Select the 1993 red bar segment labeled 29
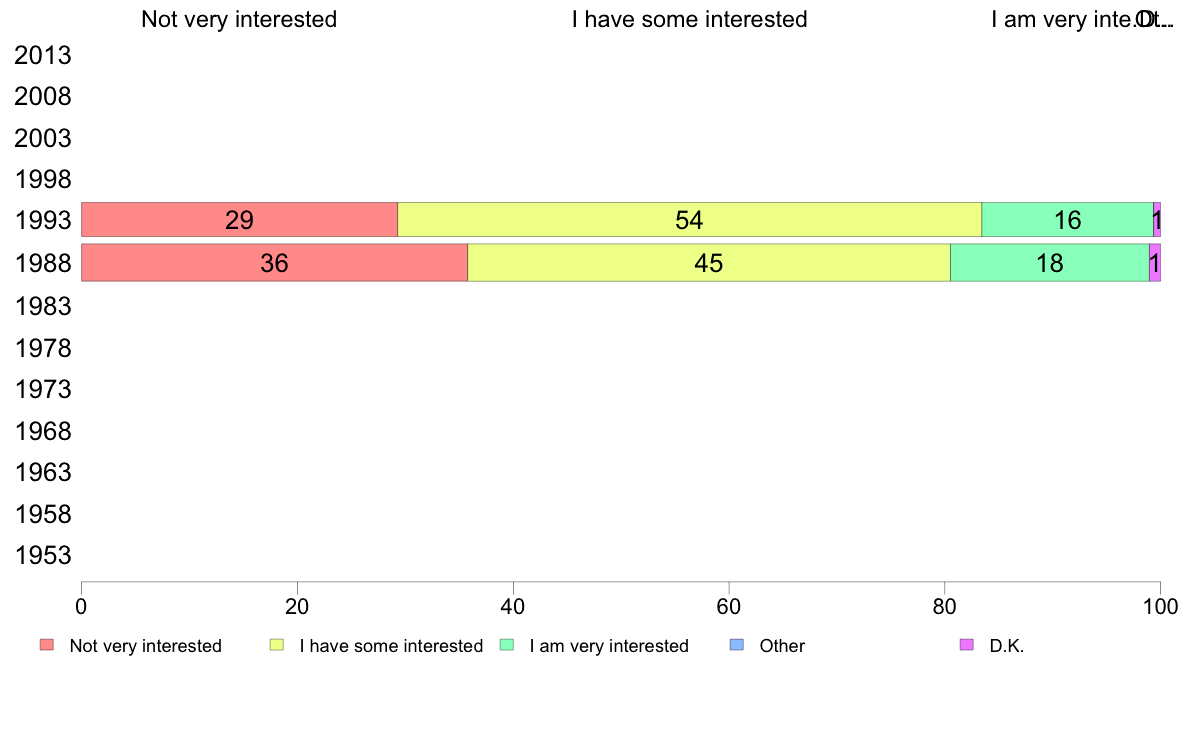 239,220
